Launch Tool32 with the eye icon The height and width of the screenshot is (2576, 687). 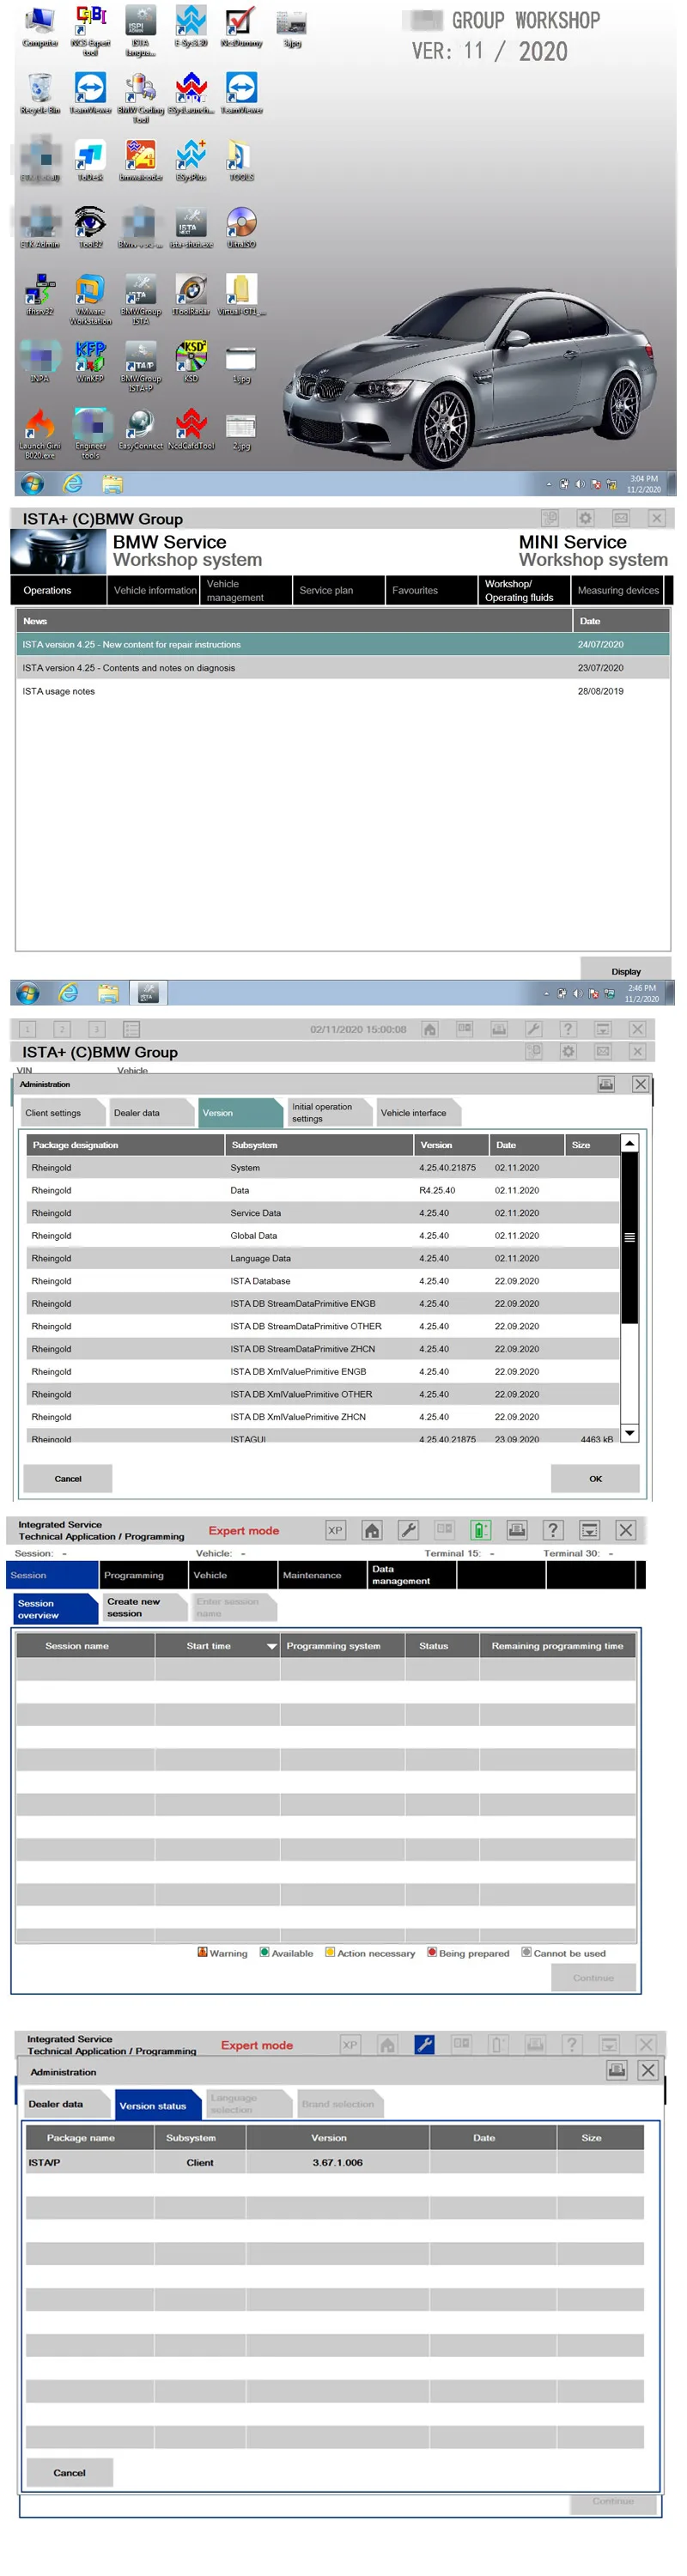(90, 227)
